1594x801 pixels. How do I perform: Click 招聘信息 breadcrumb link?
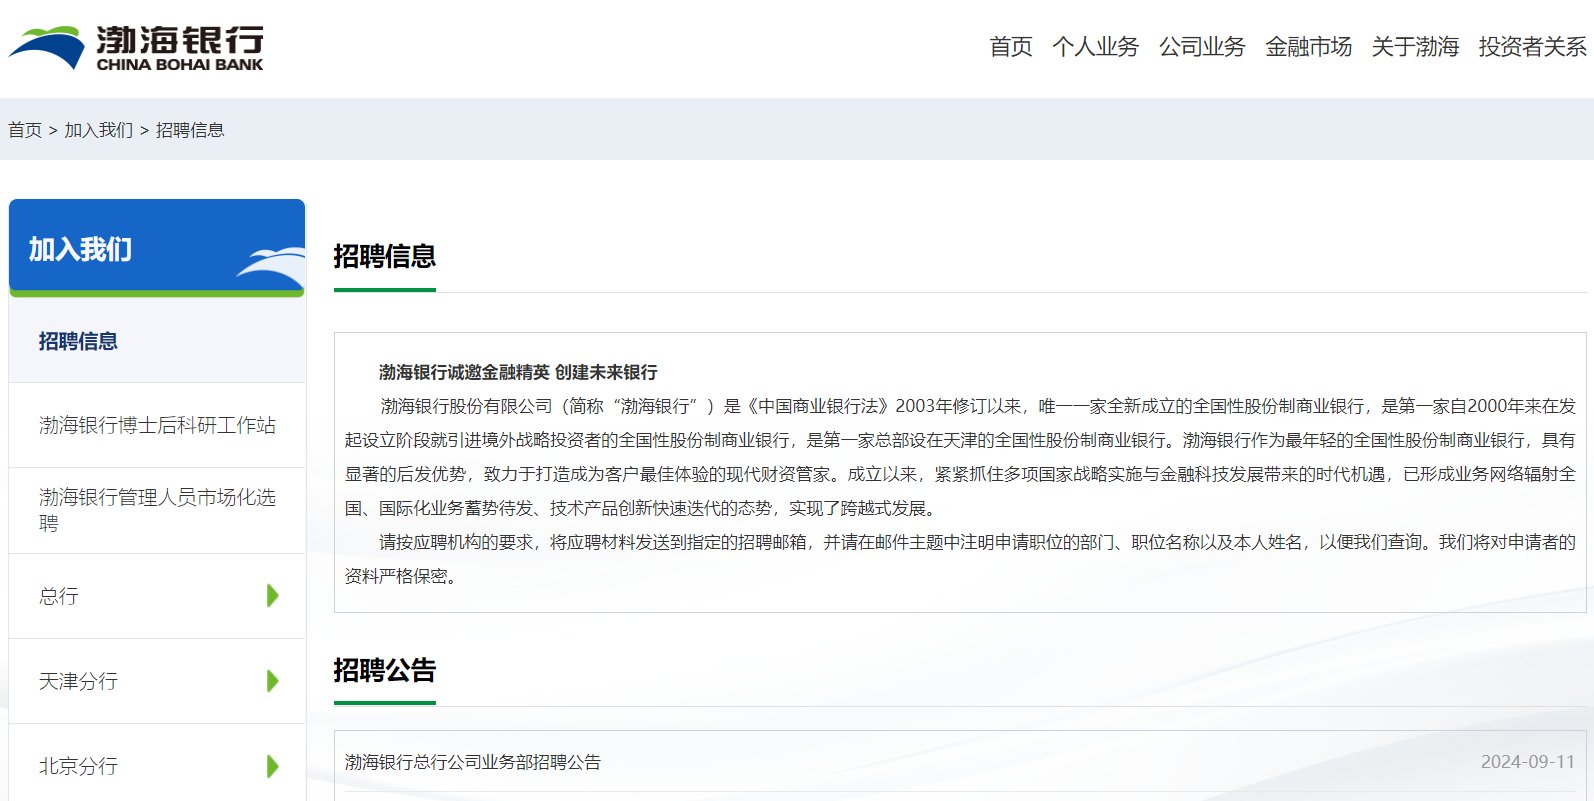tap(190, 130)
